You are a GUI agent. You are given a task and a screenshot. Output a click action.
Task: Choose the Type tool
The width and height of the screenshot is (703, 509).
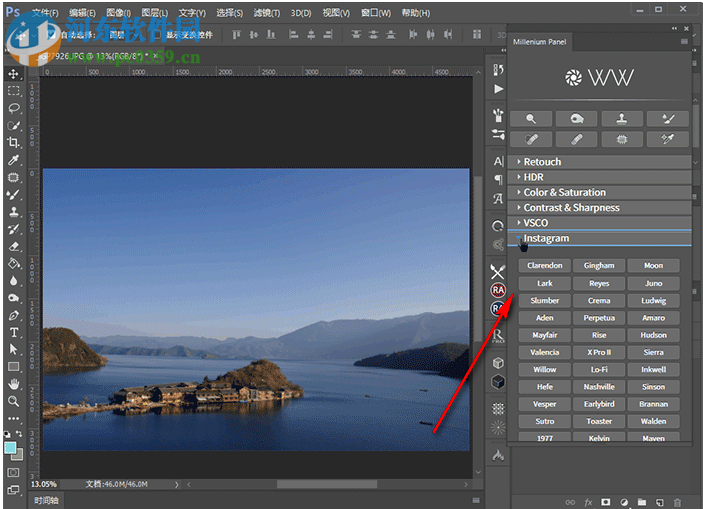[14, 332]
